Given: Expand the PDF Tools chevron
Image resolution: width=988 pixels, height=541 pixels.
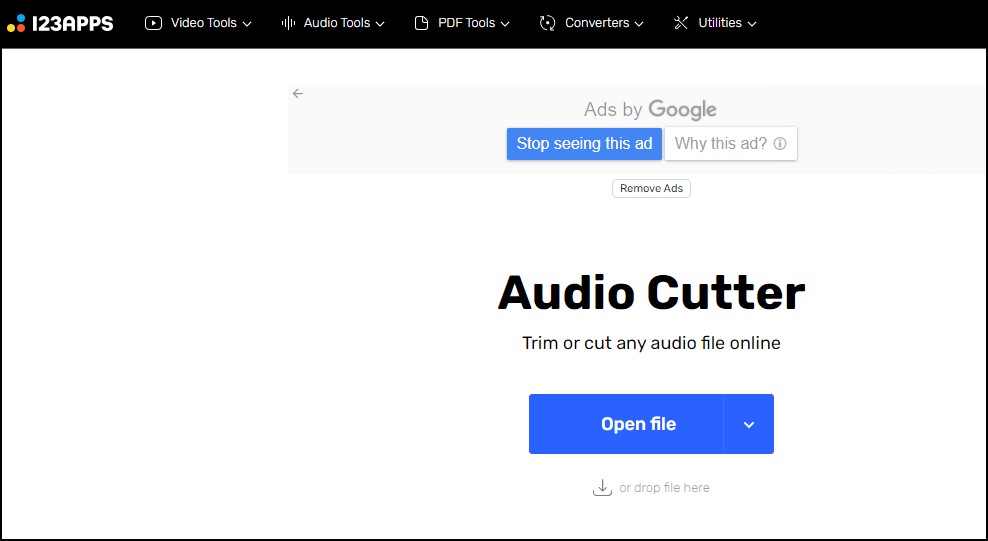Looking at the screenshot, I should click(505, 24).
